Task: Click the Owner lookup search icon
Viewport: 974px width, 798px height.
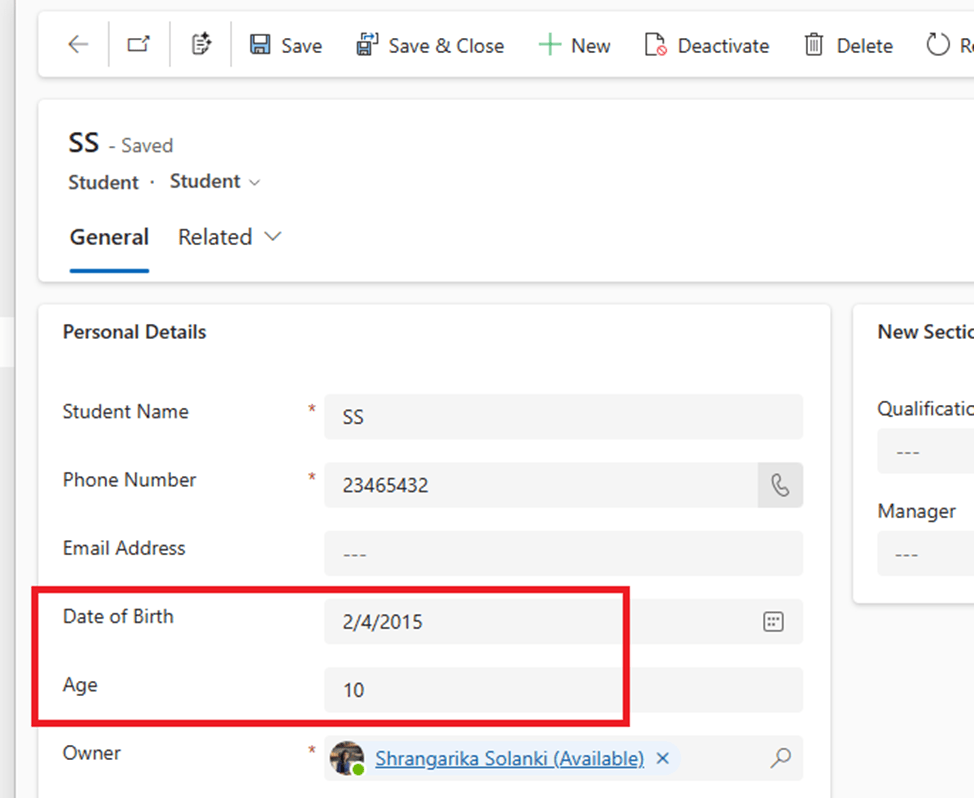Action: (780, 758)
